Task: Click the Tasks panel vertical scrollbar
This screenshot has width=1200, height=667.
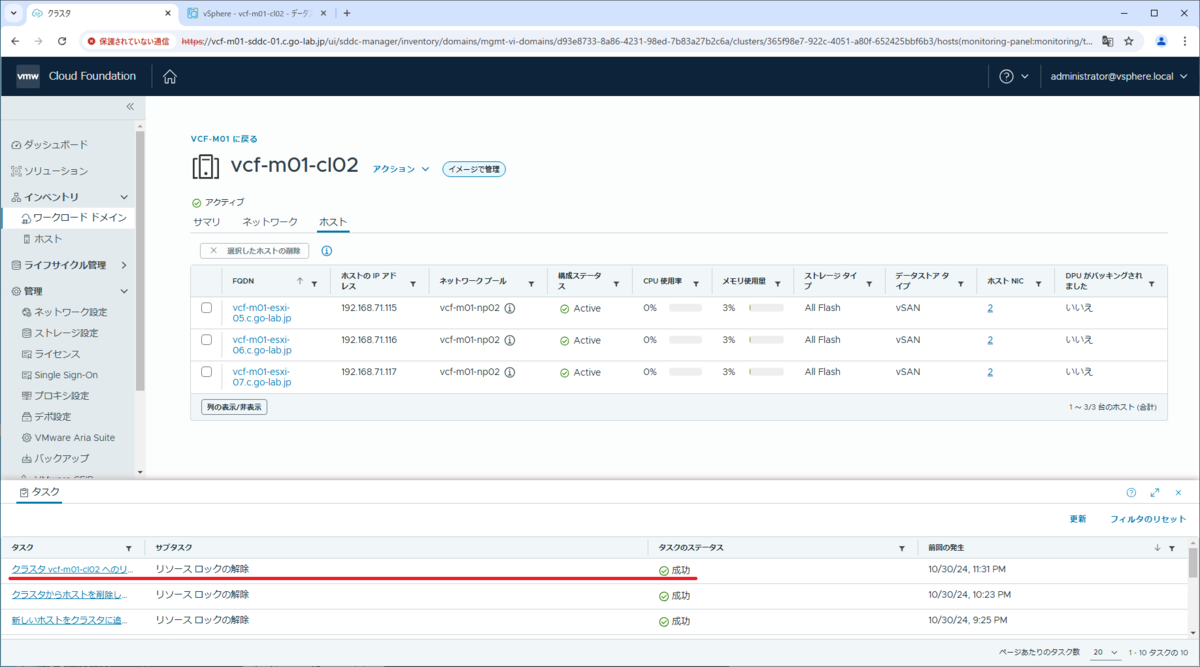Action: 1193,563
